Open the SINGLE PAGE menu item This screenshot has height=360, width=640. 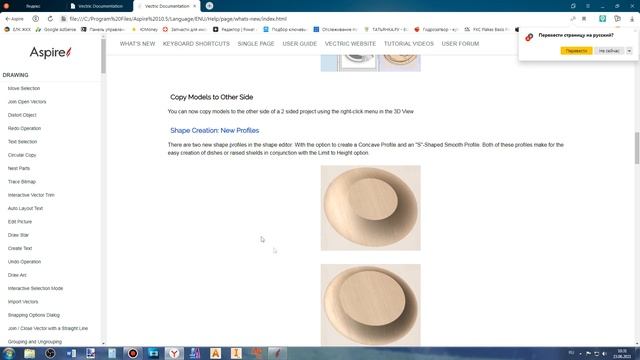tap(256, 44)
